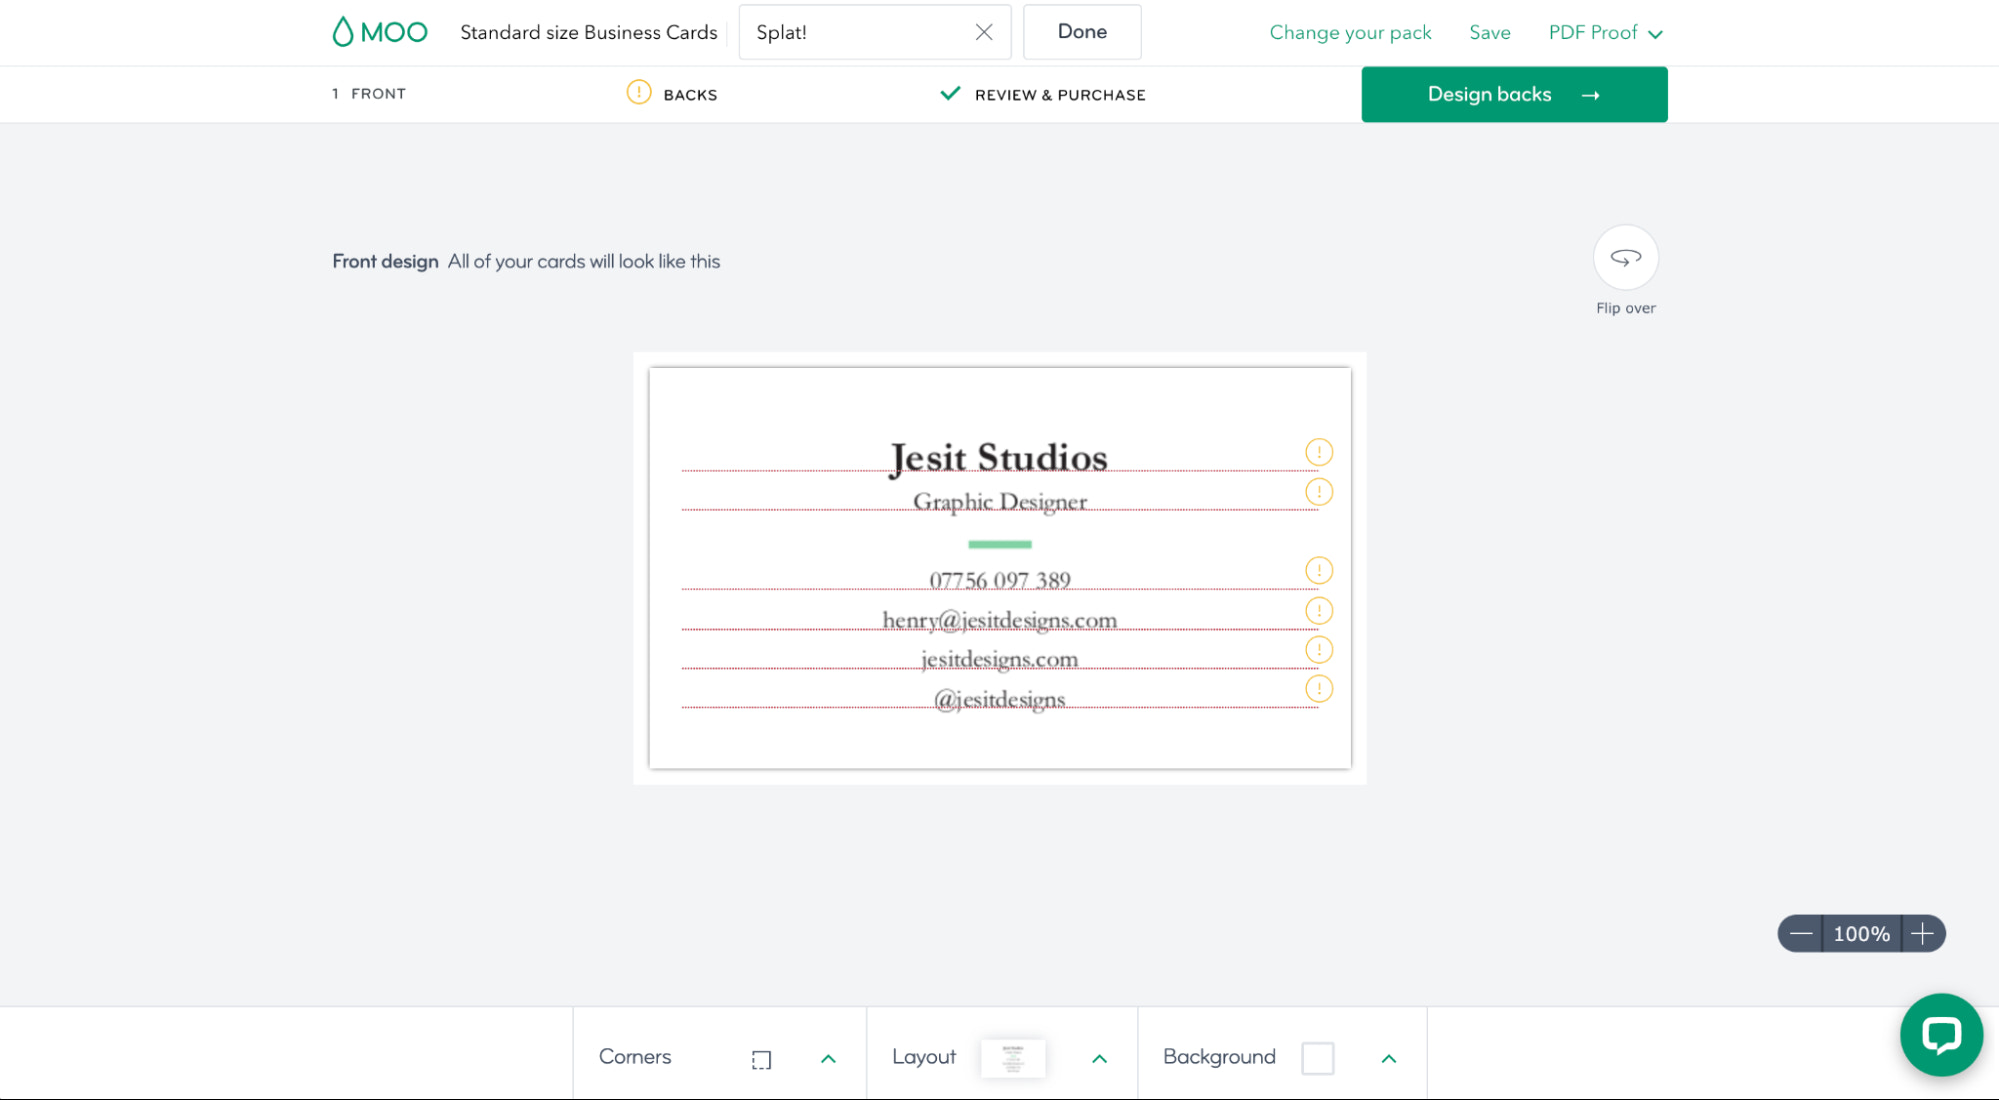Click warning icon next to phone number
The image size is (1999, 1100).
(1318, 570)
